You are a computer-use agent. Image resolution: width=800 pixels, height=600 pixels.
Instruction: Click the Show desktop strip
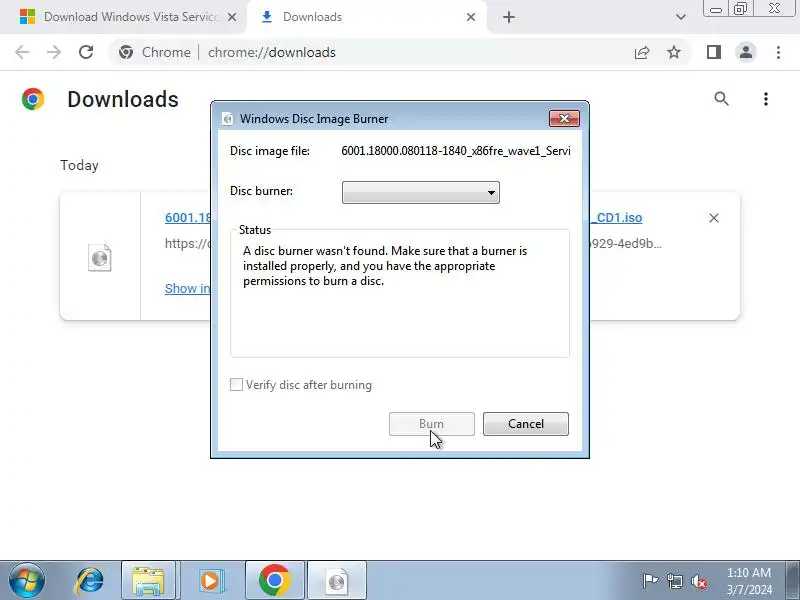pyautogui.click(x=793, y=581)
